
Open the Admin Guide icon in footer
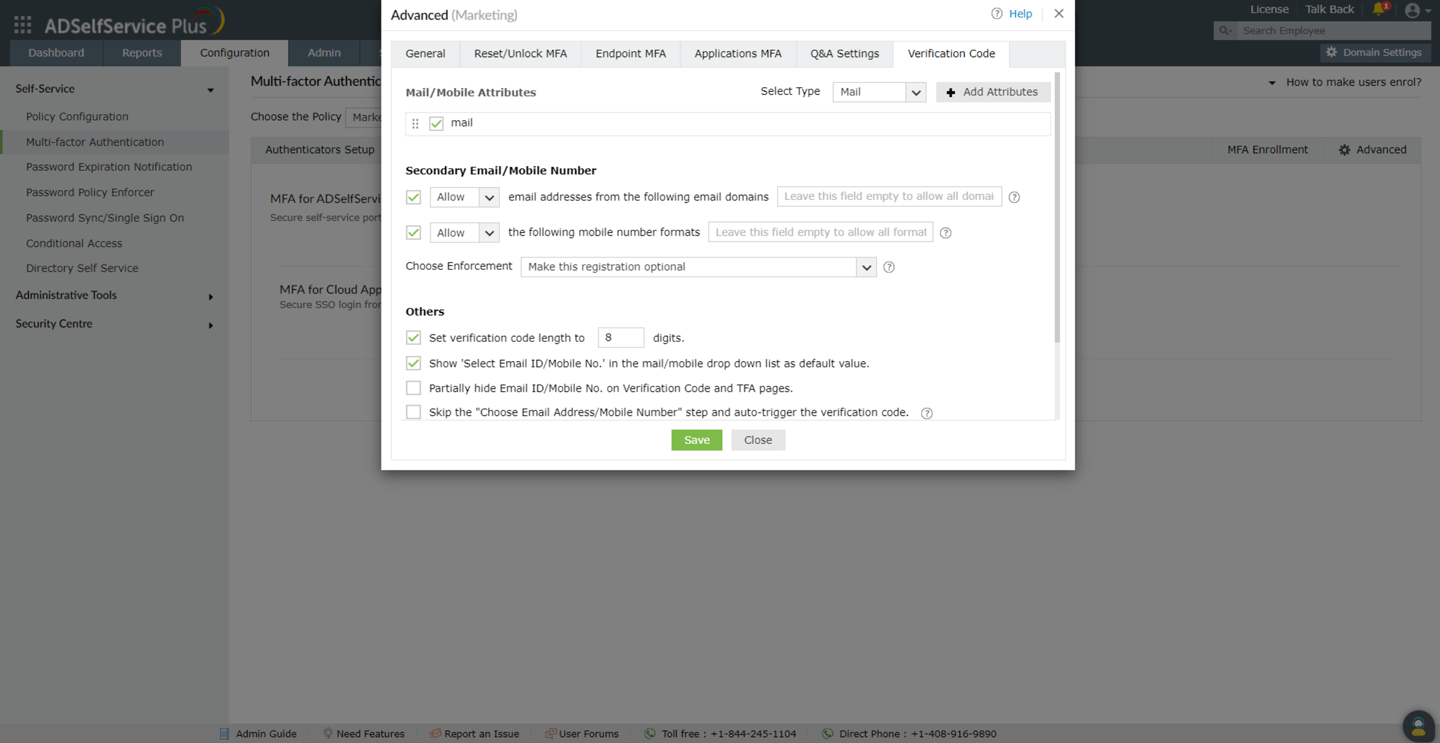point(224,734)
